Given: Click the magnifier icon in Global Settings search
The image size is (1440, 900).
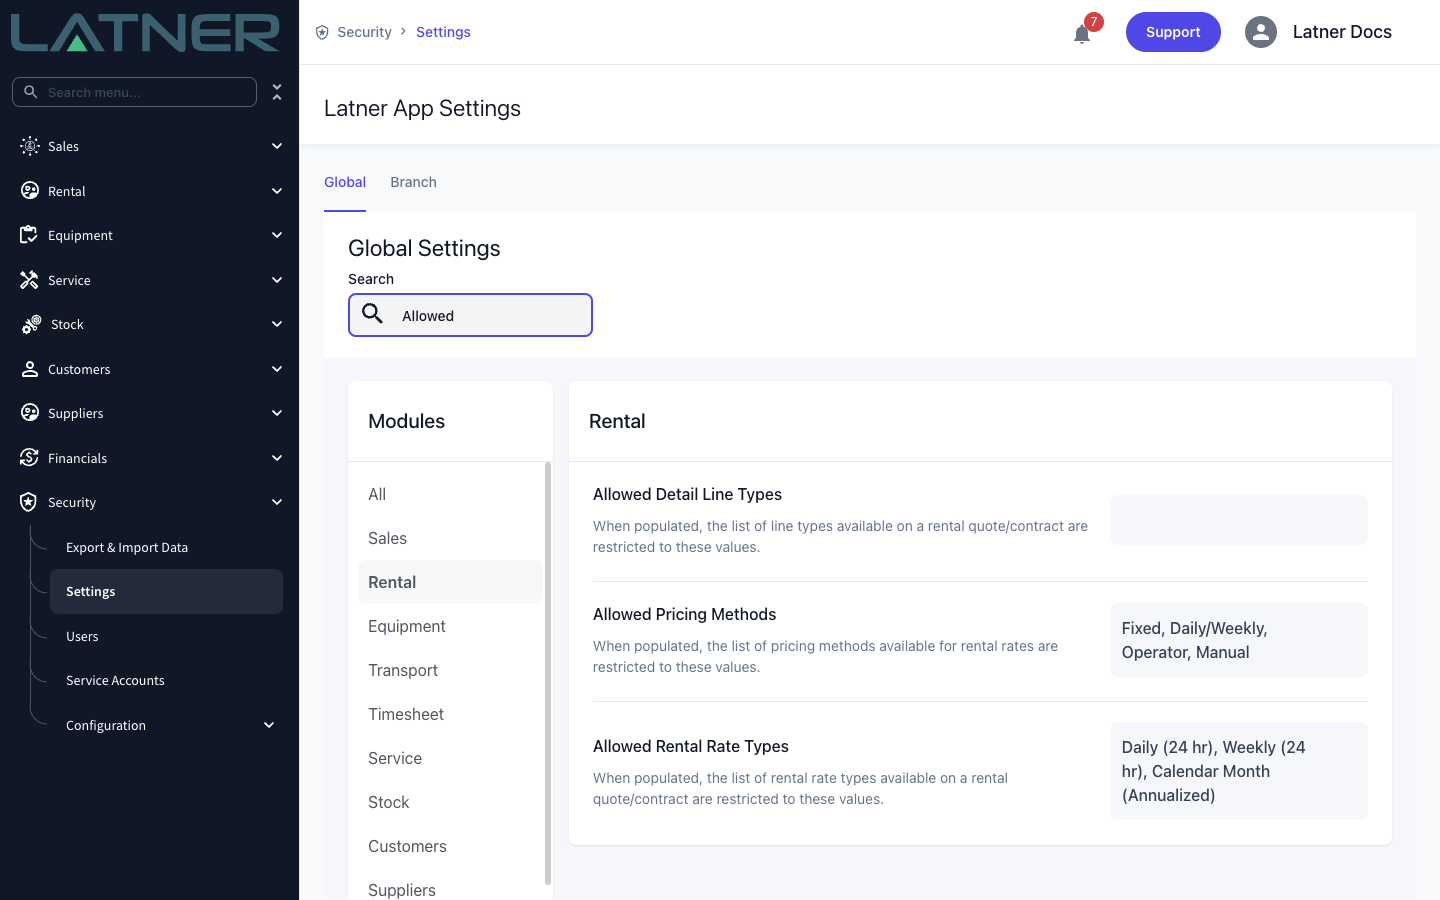Looking at the screenshot, I should point(373,314).
